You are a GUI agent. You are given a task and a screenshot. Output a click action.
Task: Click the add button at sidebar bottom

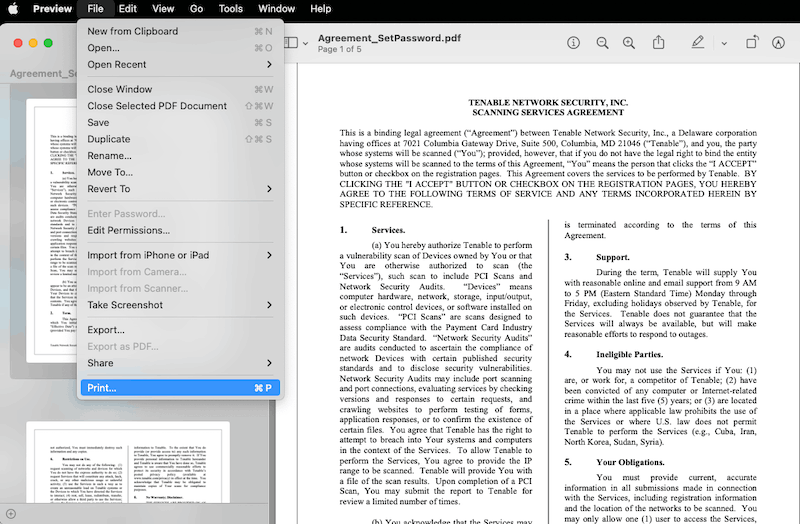pos(10,514)
